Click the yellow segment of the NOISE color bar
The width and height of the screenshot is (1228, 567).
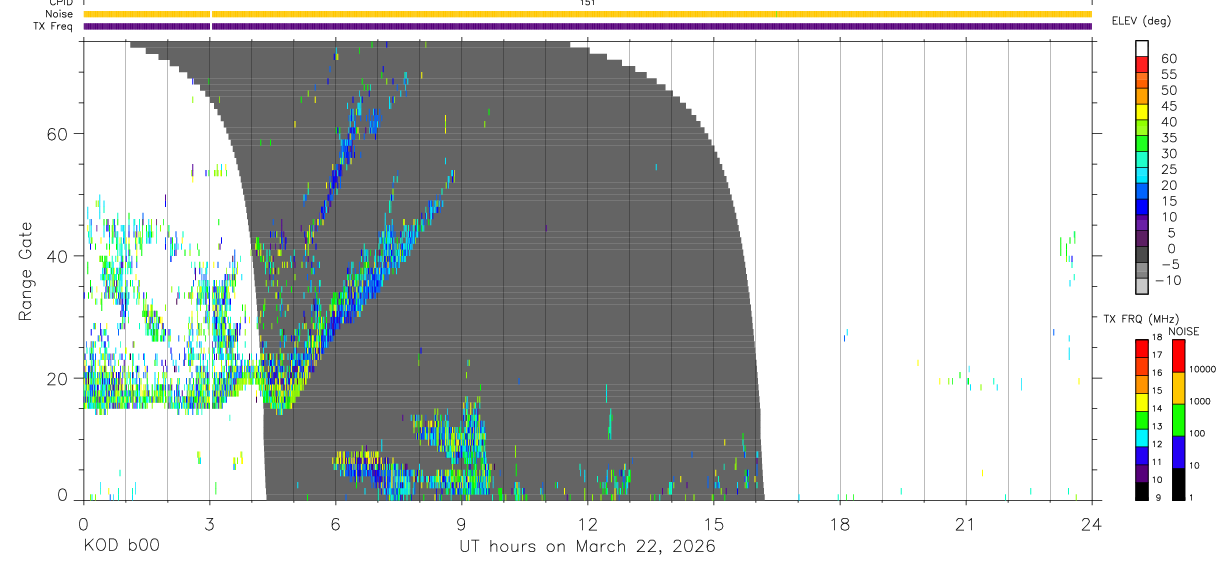1178,388
